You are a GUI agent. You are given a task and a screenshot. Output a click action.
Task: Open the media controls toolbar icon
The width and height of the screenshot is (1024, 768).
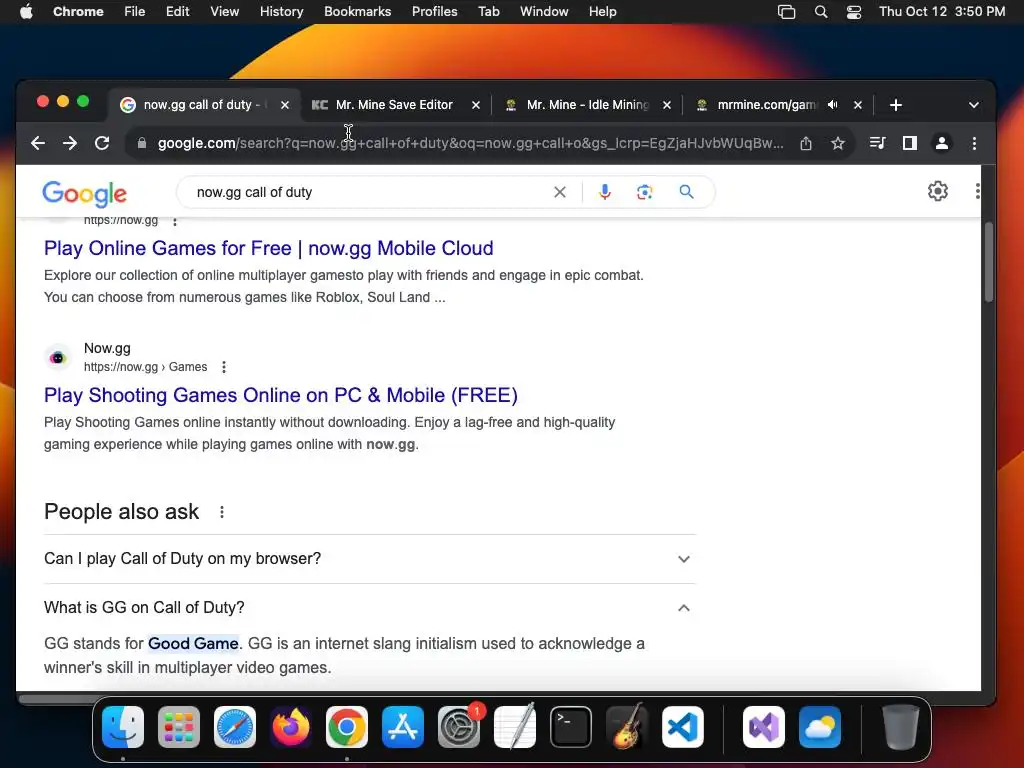tap(877, 143)
